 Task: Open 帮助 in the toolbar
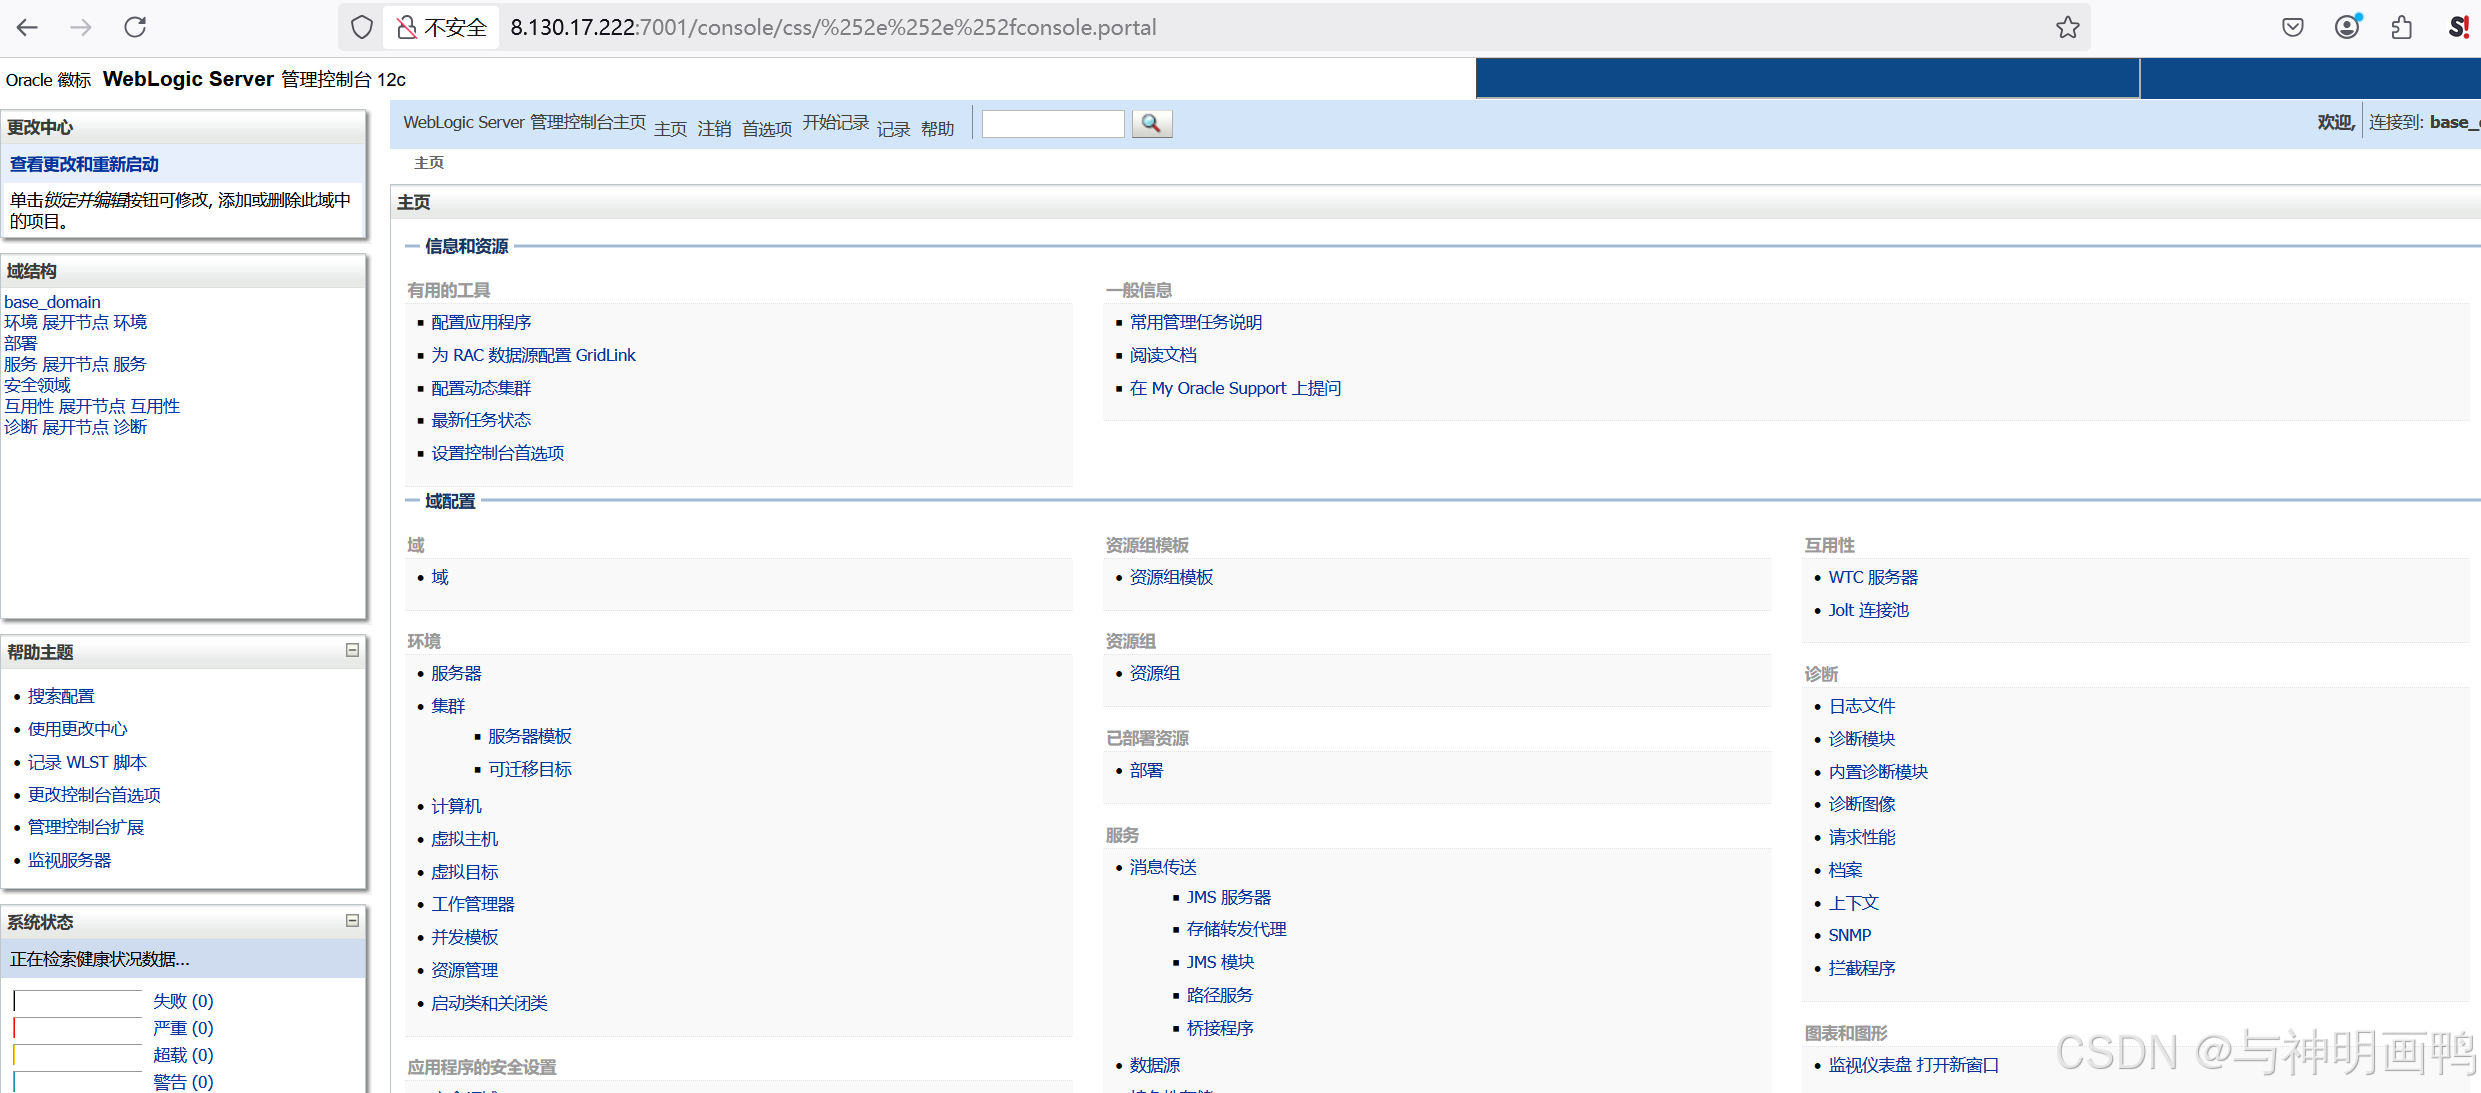pyautogui.click(x=937, y=129)
